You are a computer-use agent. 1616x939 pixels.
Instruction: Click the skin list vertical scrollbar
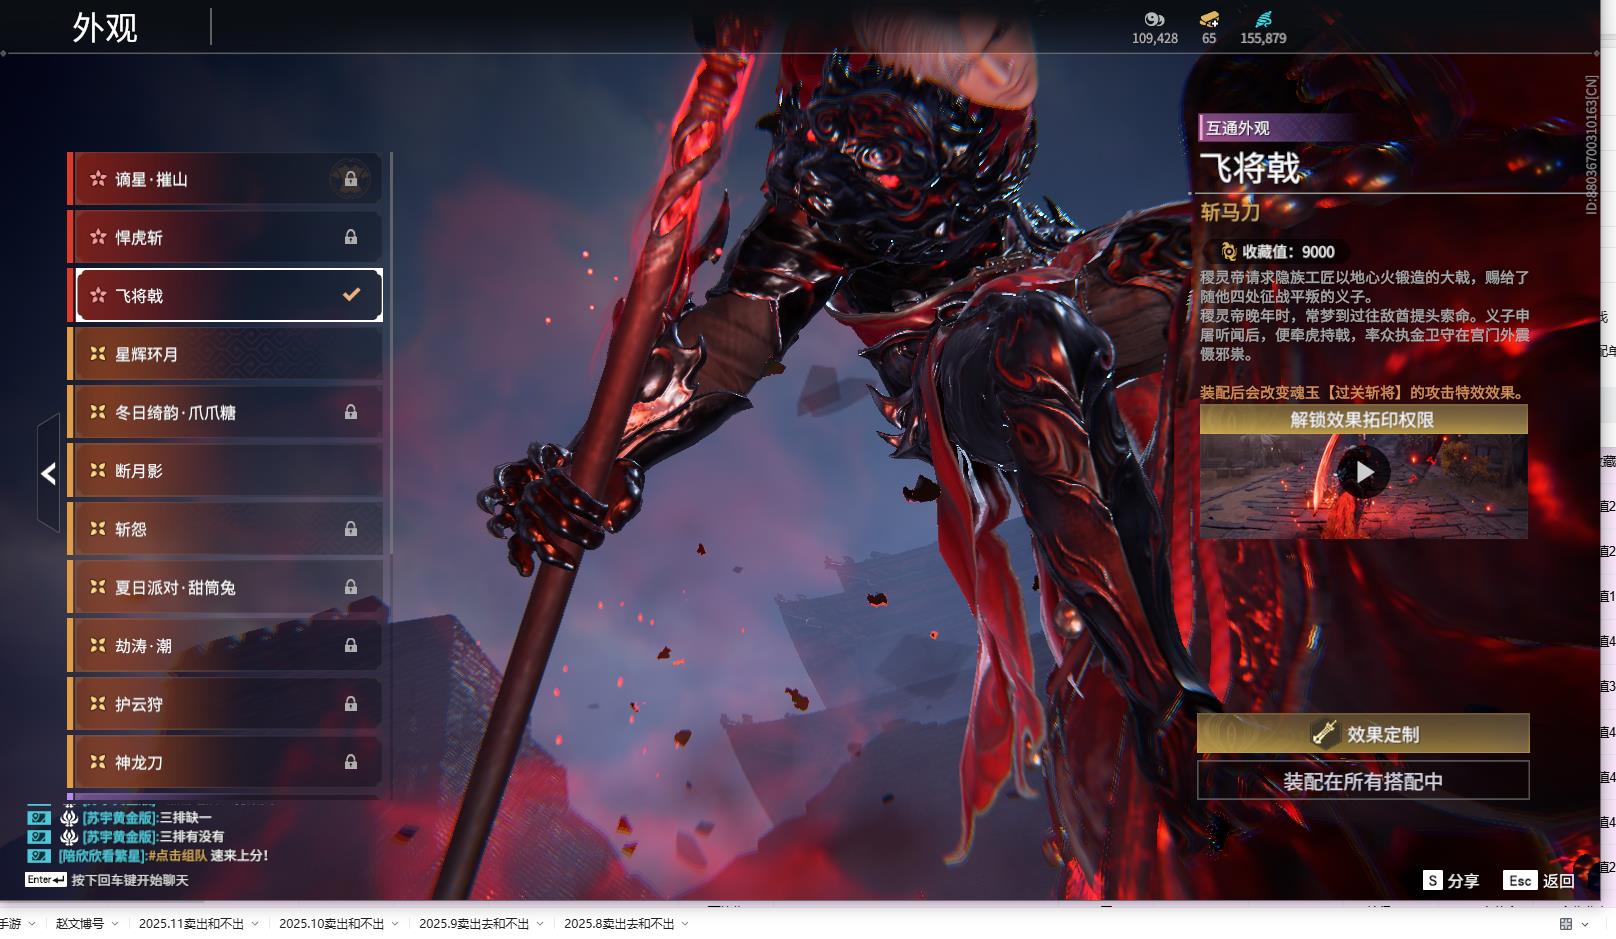(390, 353)
